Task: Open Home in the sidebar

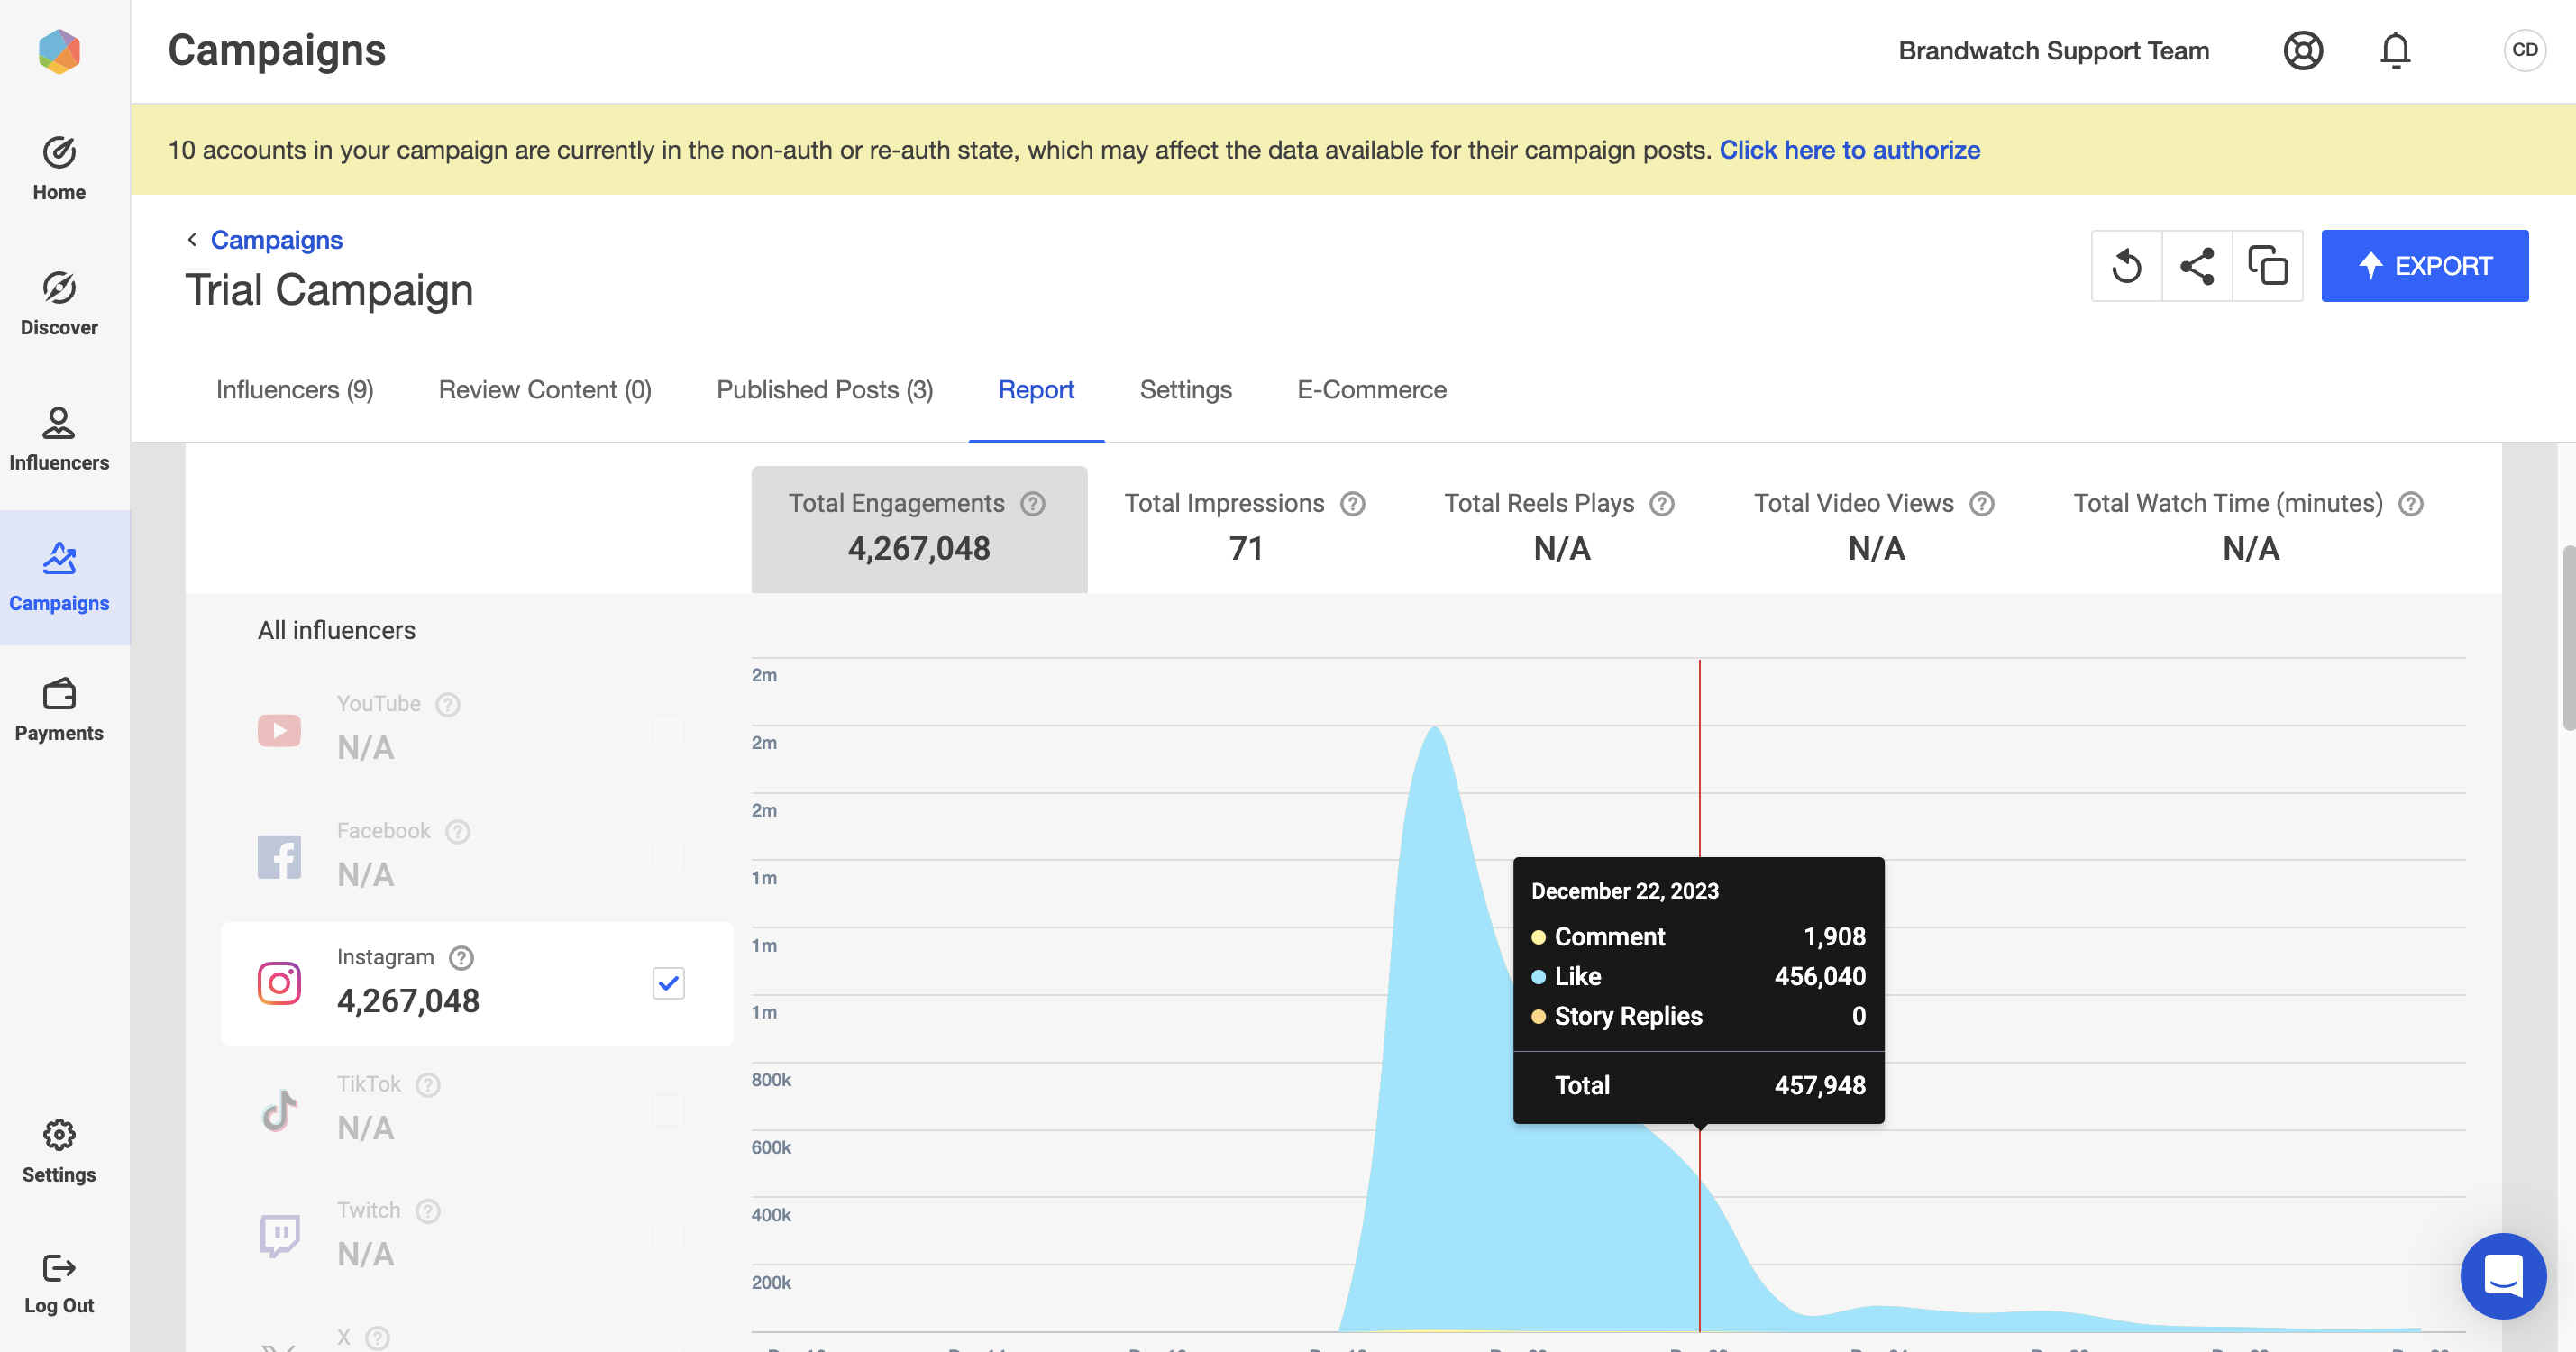Action: coord(59,170)
